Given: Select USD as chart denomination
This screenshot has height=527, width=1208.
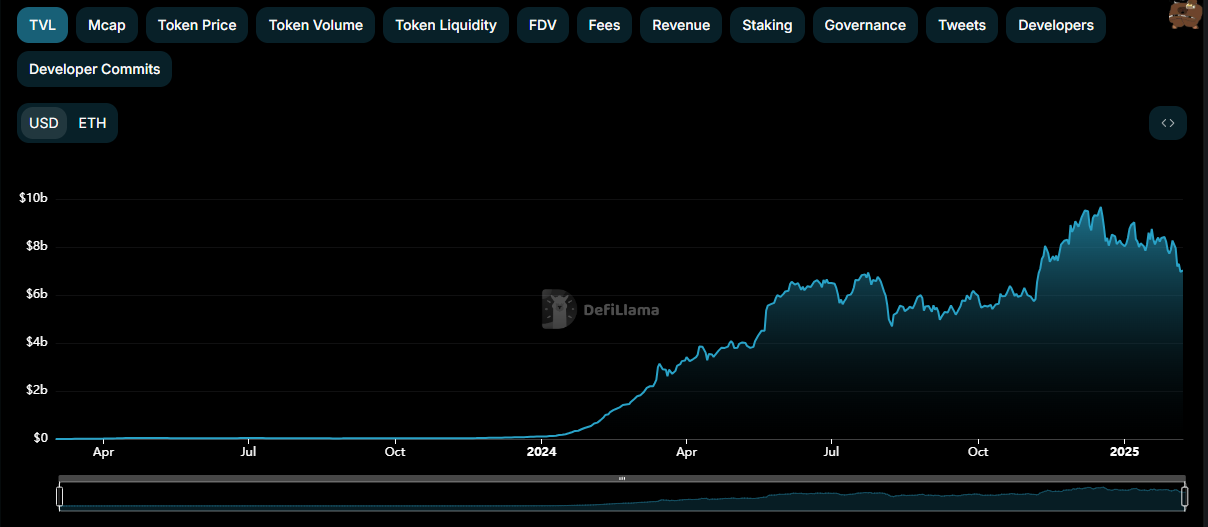Looking at the screenshot, I should 44,123.
